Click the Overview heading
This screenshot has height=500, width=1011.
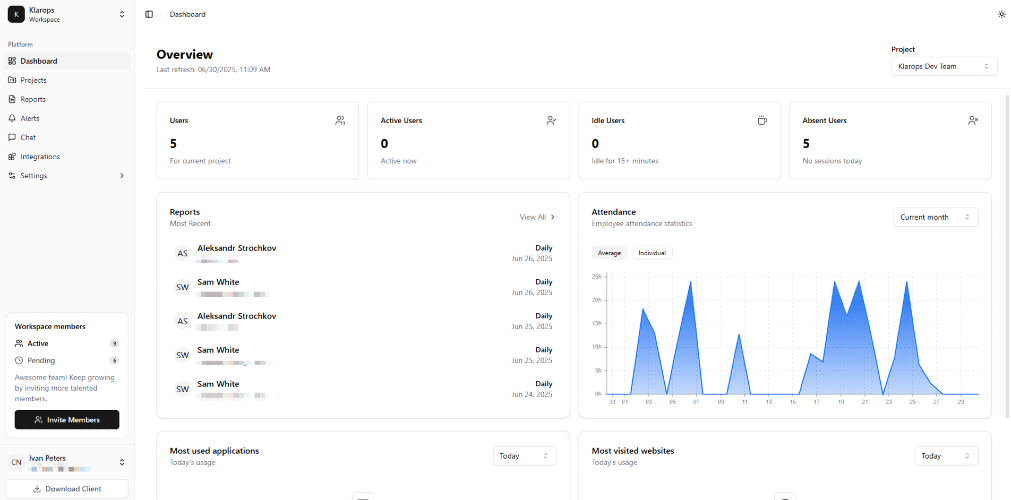point(184,55)
